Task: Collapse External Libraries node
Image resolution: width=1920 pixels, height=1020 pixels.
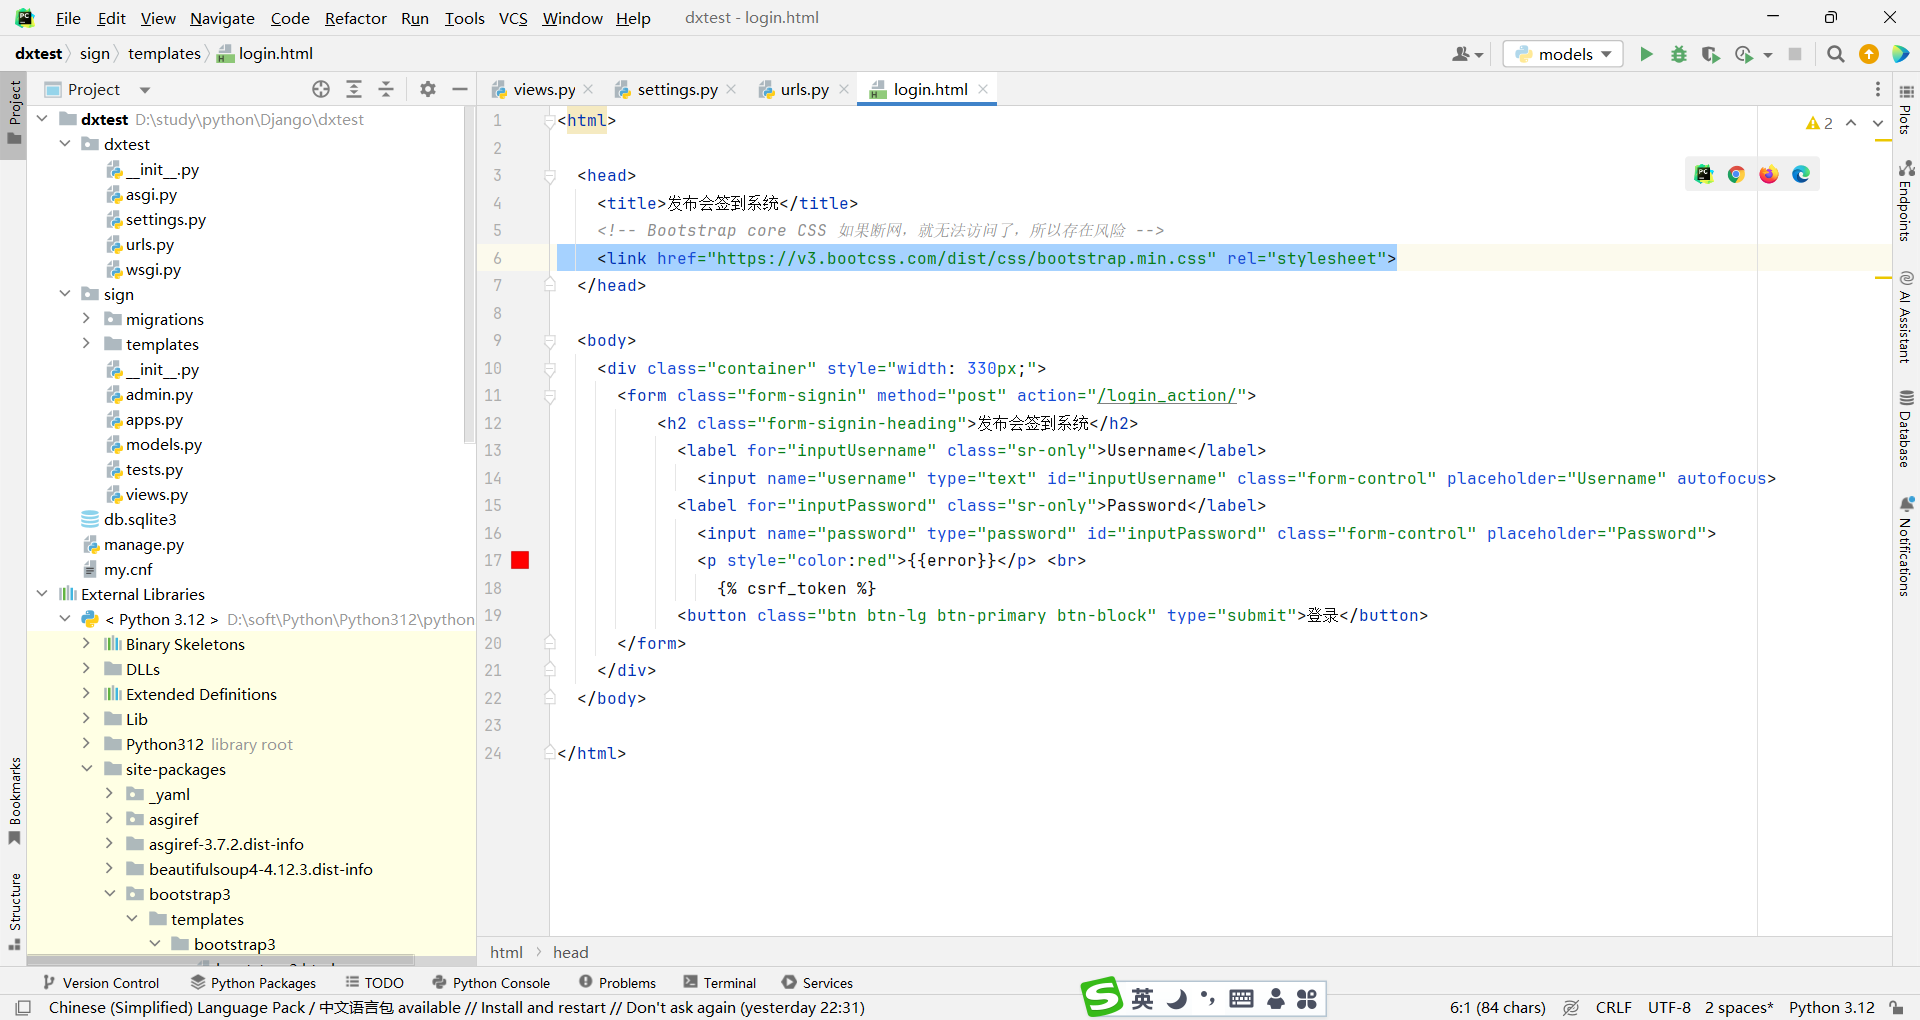Action: click(42, 594)
